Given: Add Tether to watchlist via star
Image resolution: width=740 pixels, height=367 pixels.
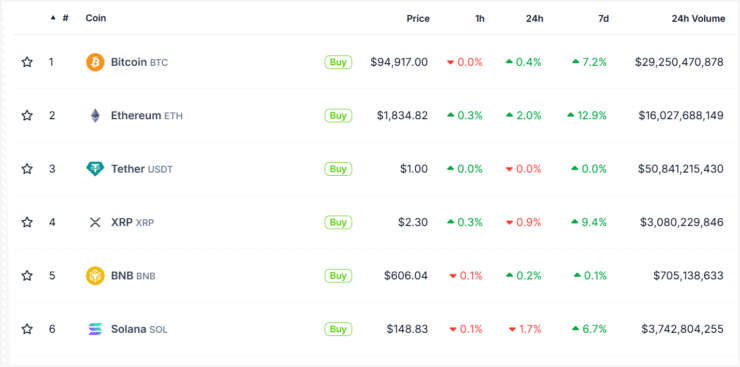Looking at the screenshot, I should [x=27, y=168].
